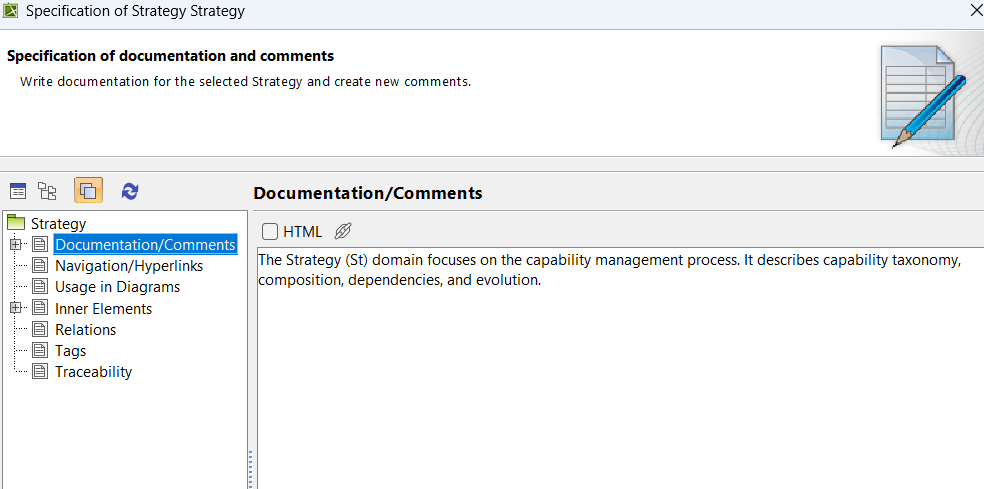Image resolution: width=984 pixels, height=489 pixels.
Task: Click the application icon in title bar
Action: click(11, 11)
